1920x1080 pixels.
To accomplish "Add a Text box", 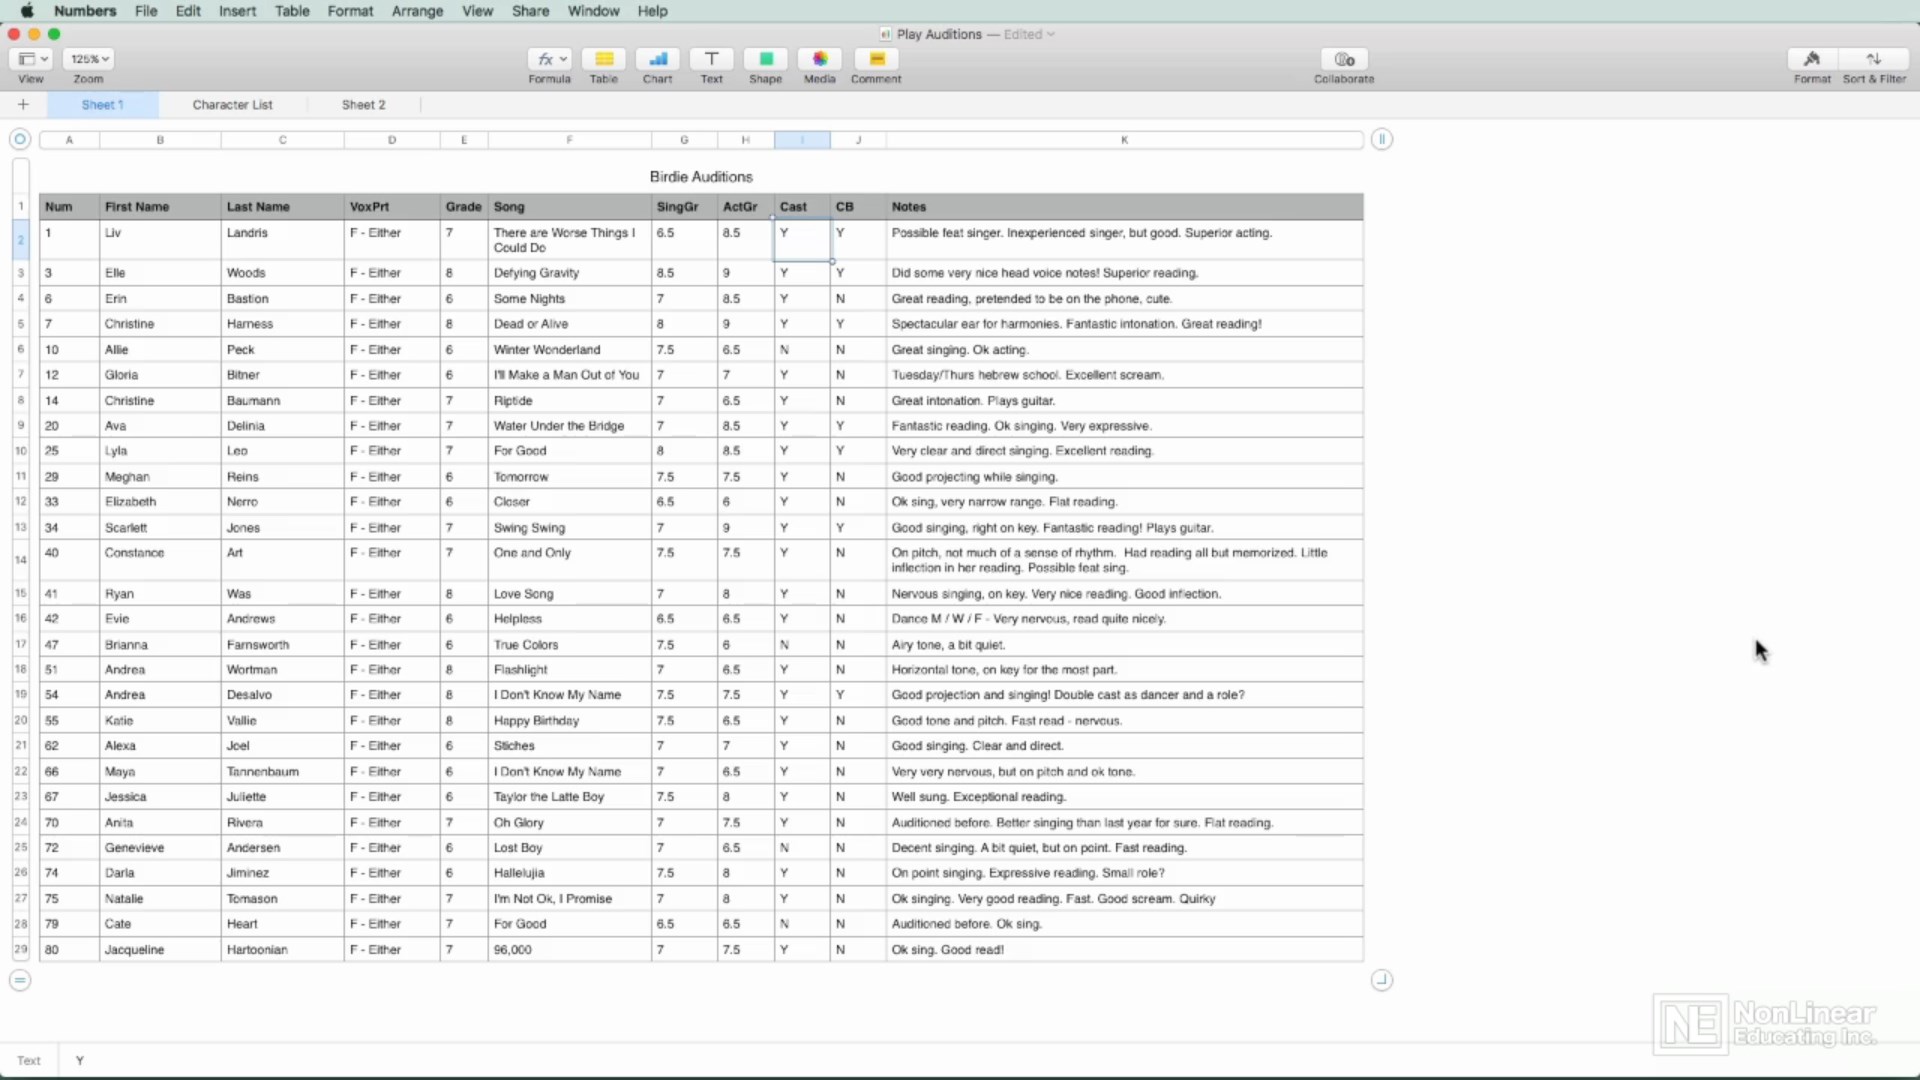I will (x=711, y=59).
